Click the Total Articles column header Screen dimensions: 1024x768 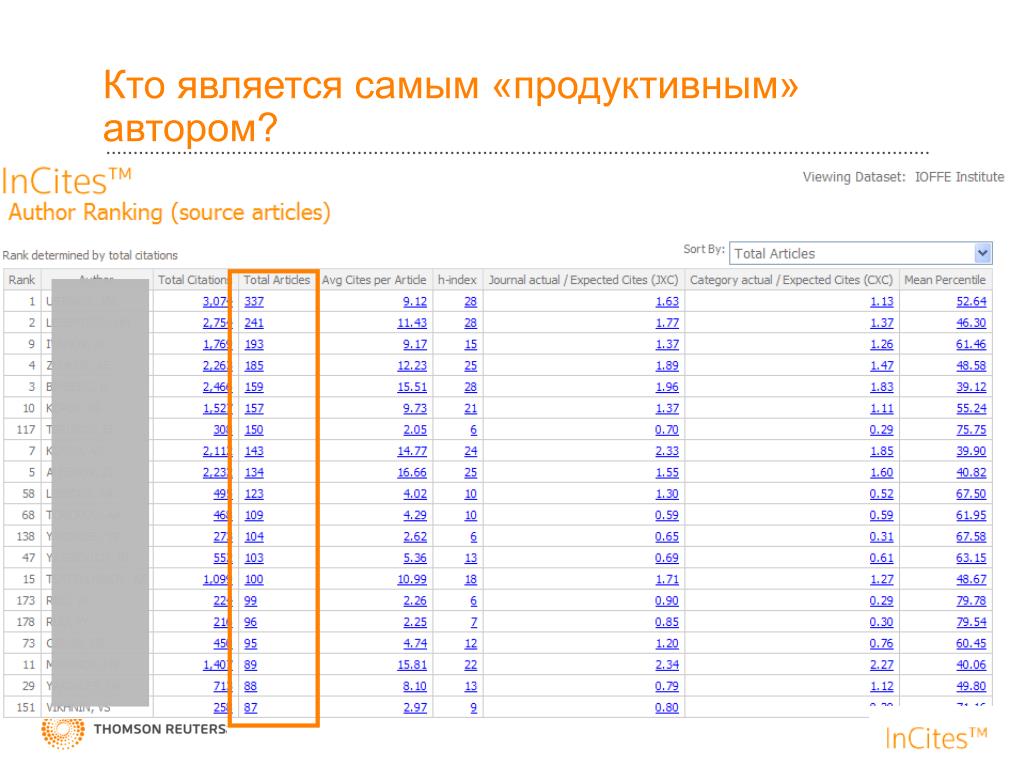point(277,280)
